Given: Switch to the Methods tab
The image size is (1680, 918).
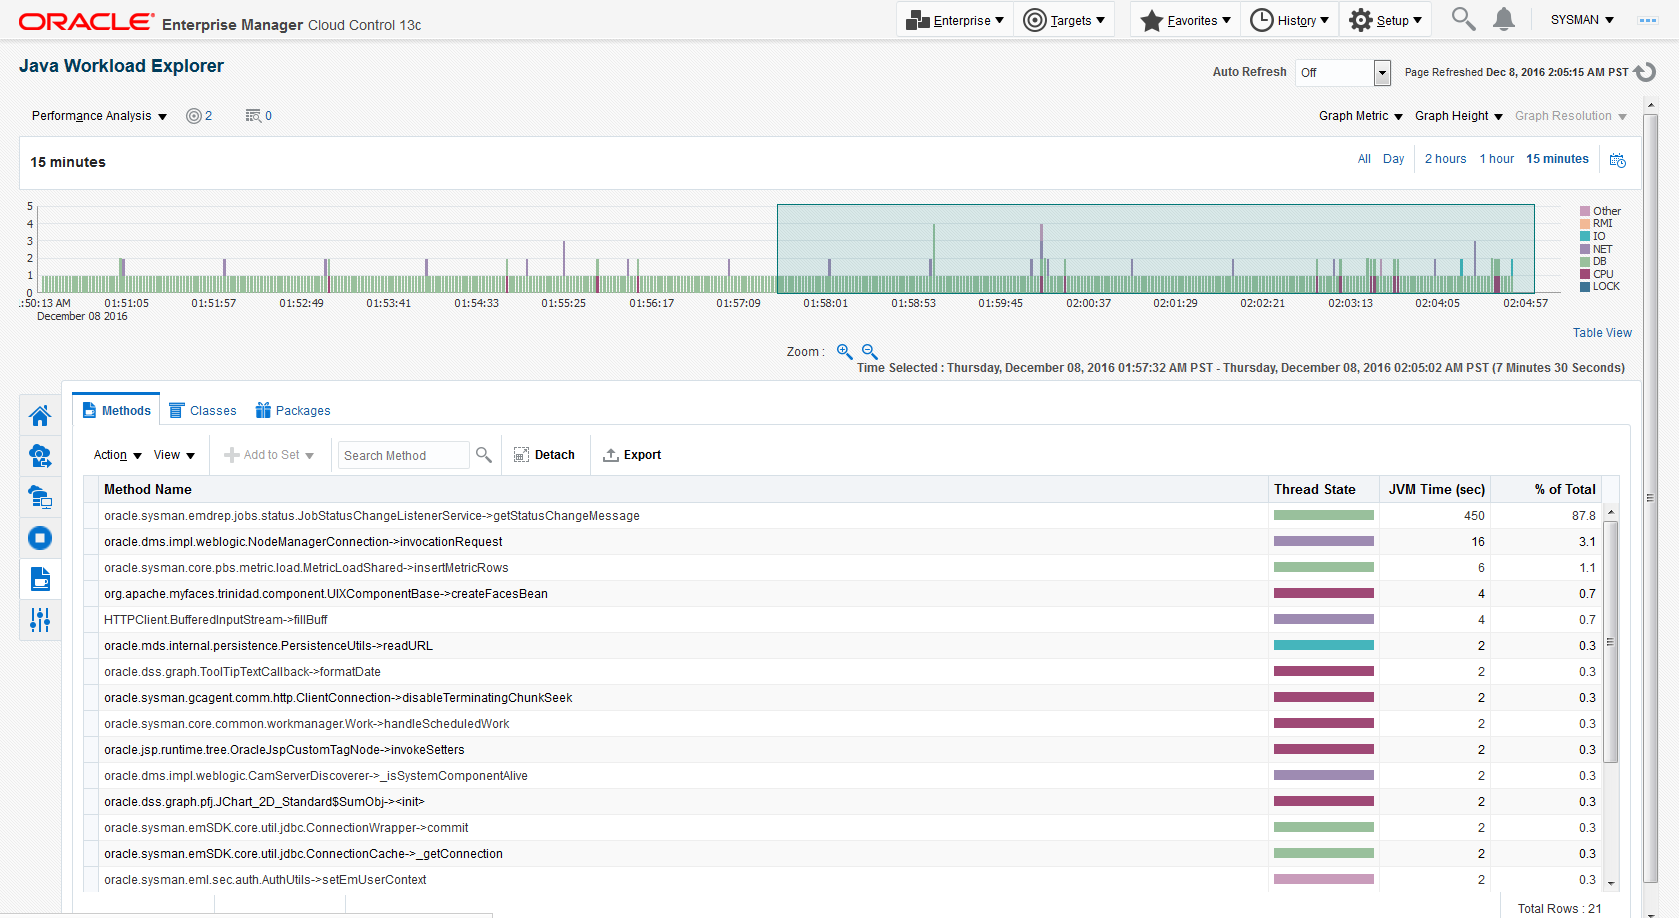Looking at the screenshot, I should pyautogui.click(x=116, y=411).
